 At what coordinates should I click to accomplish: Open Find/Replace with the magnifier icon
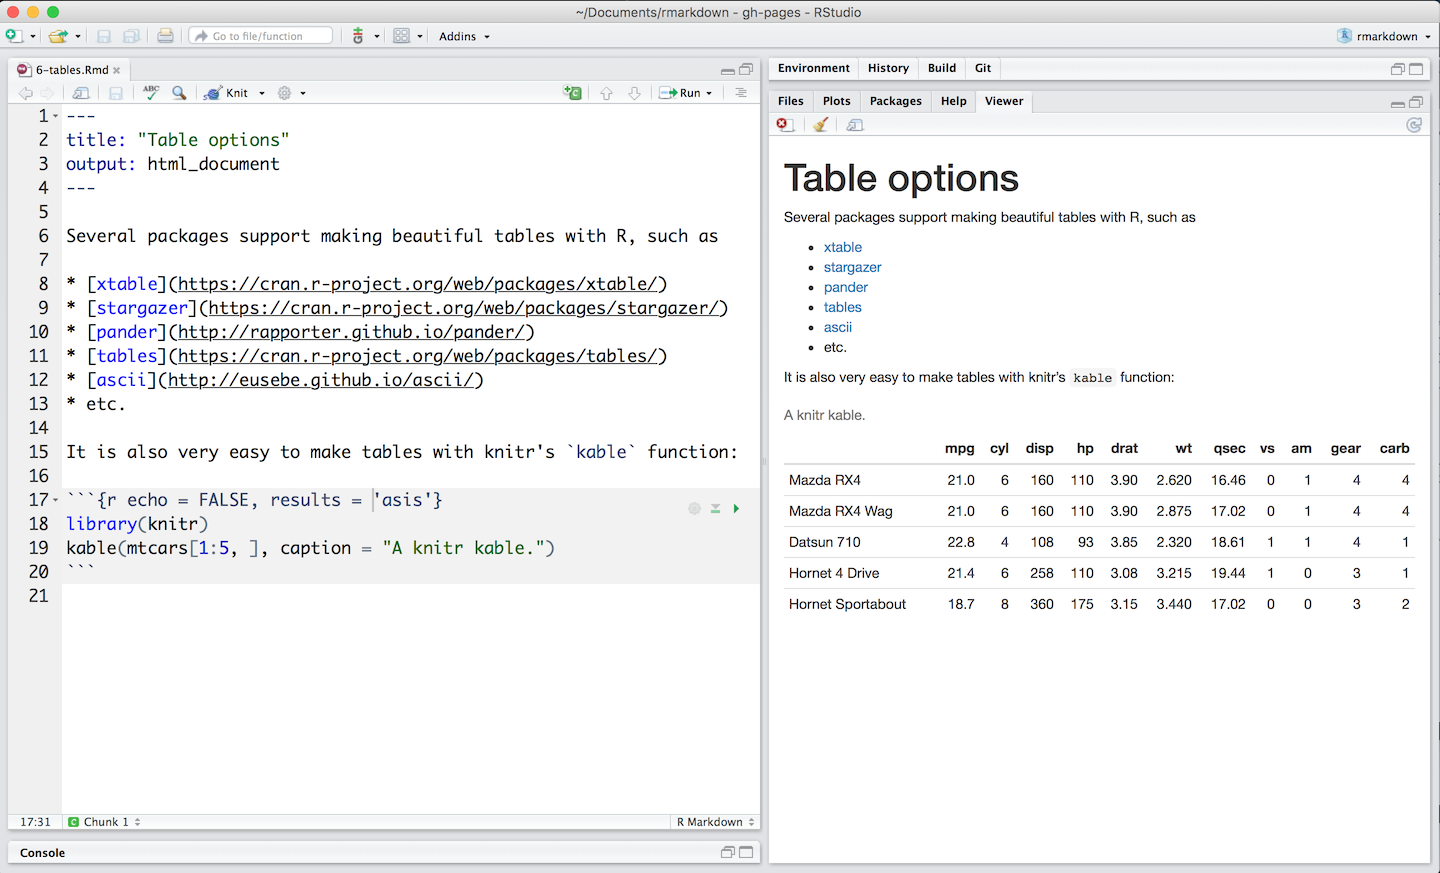click(x=179, y=92)
